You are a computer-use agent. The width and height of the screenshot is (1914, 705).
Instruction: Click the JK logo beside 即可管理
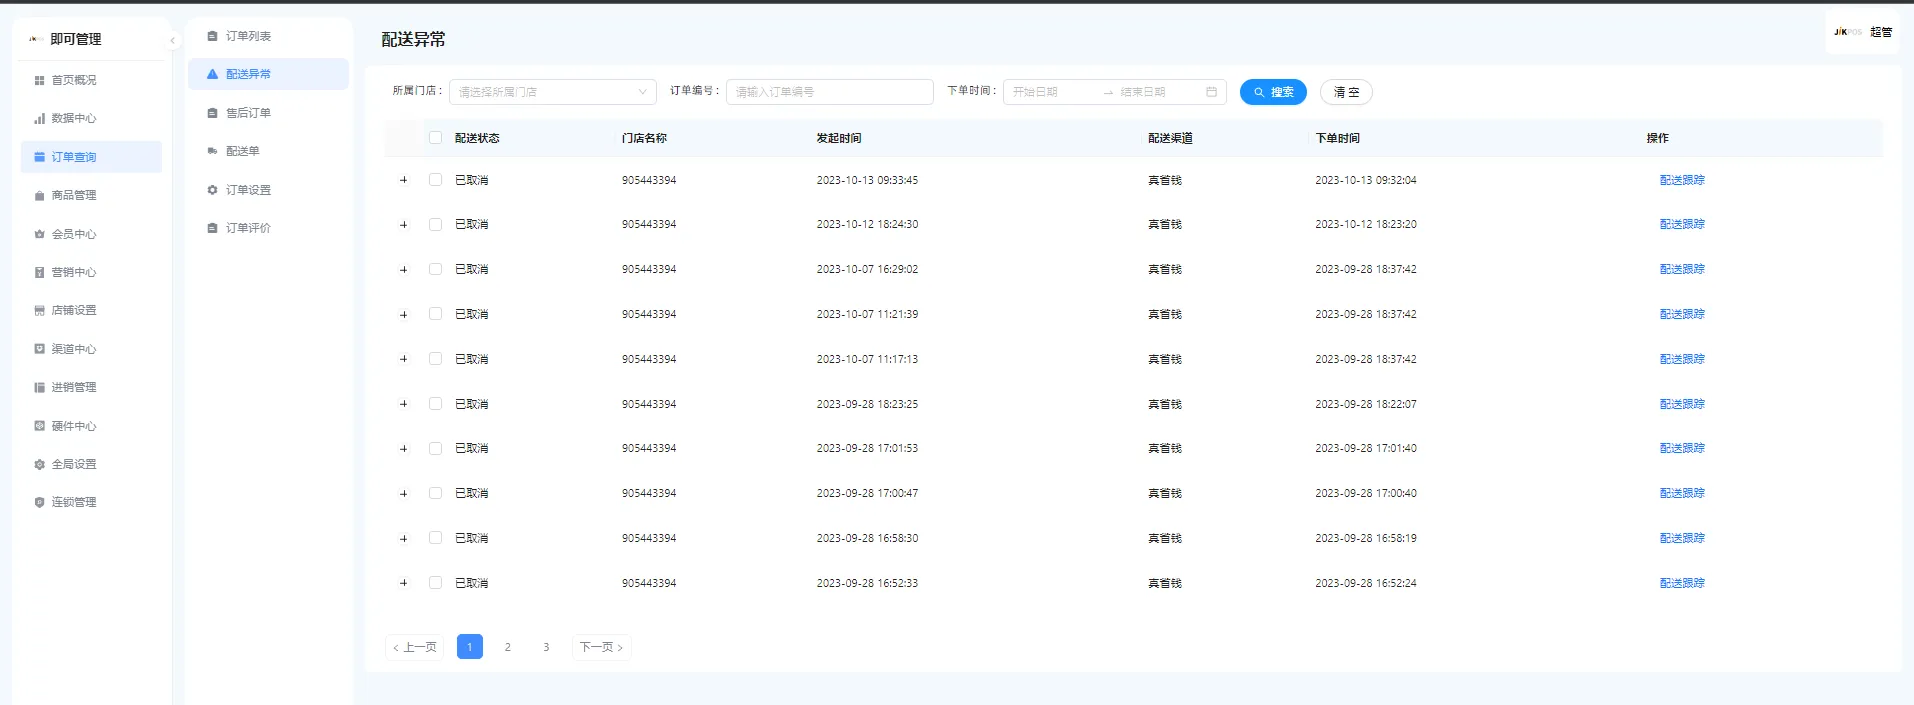pyautogui.click(x=35, y=39)
